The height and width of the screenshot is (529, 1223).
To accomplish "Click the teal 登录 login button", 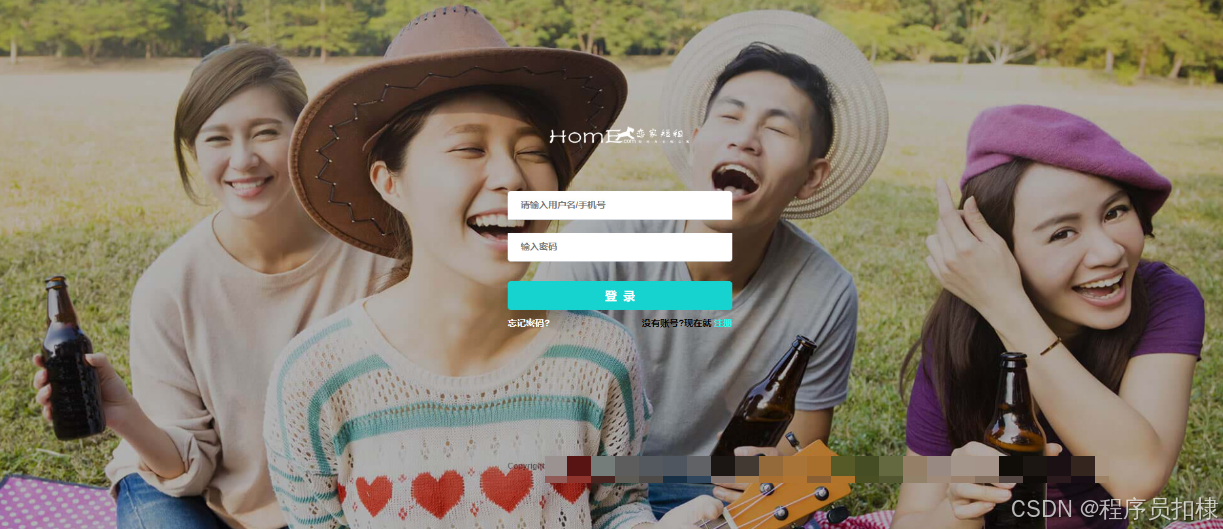I will click(x=620, y=296).
